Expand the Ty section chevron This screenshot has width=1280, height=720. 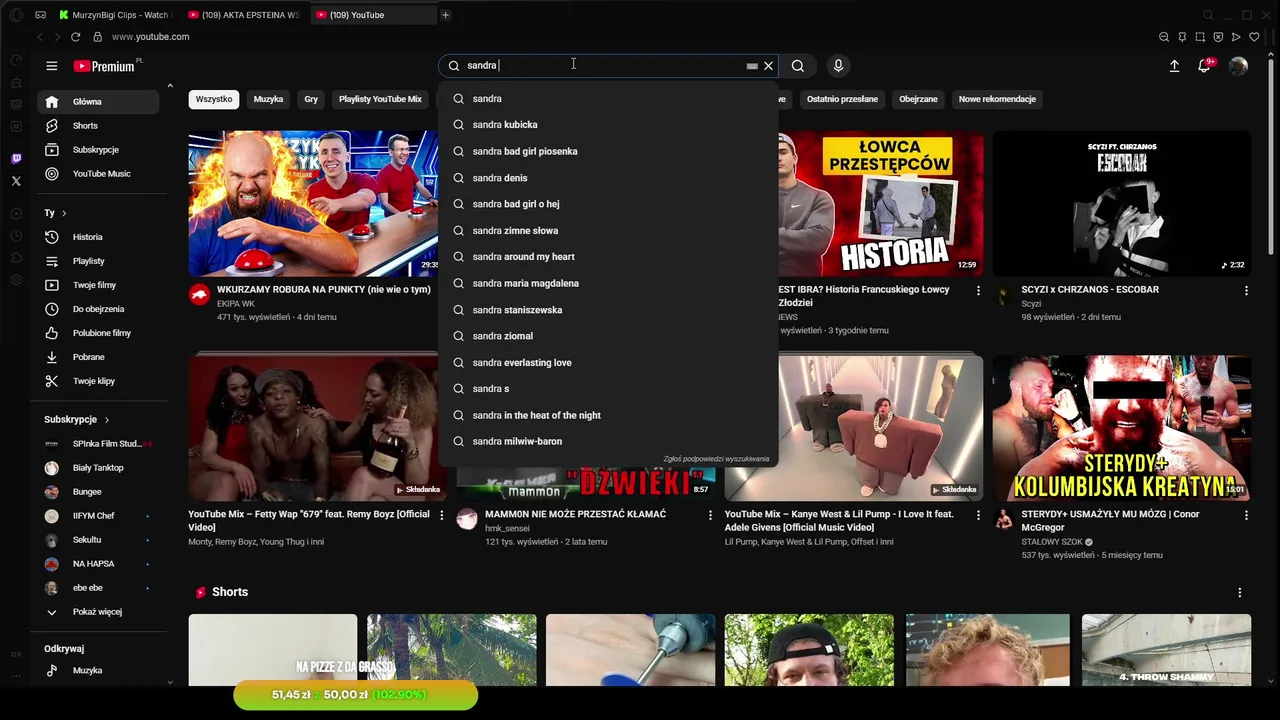coord(64,213)
